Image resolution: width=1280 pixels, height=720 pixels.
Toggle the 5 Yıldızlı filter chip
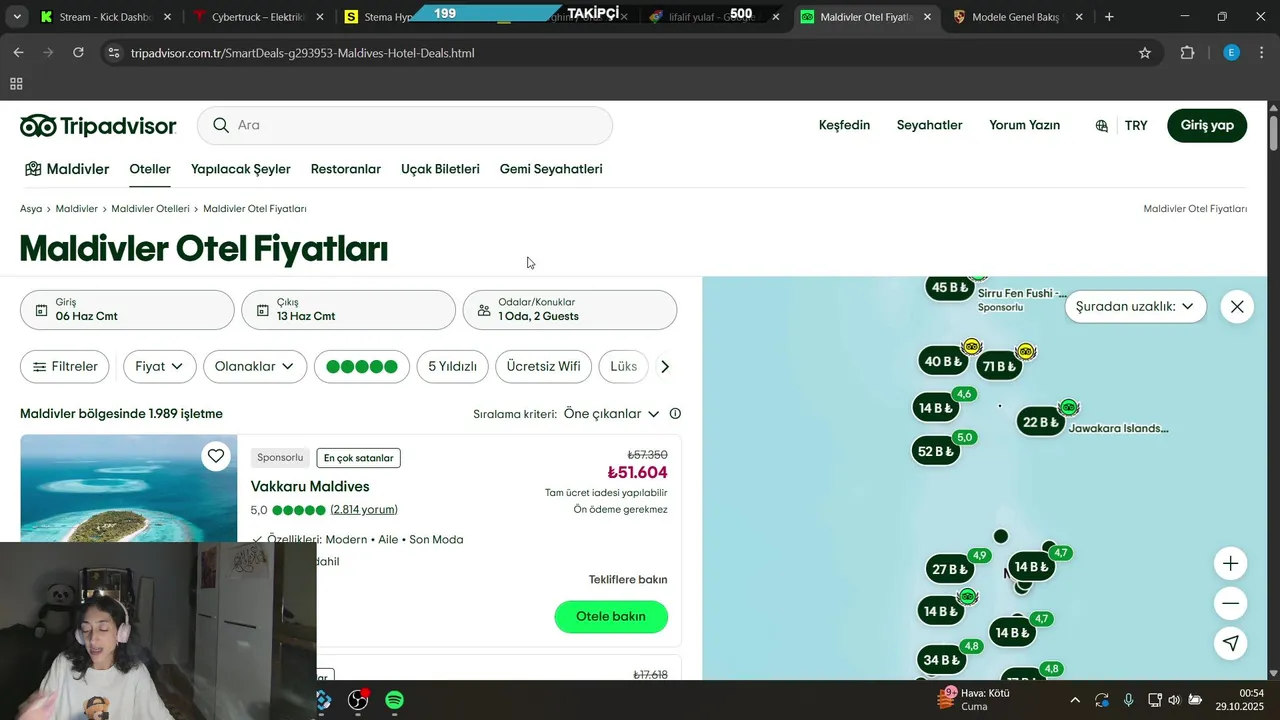(x=452, y=367)
